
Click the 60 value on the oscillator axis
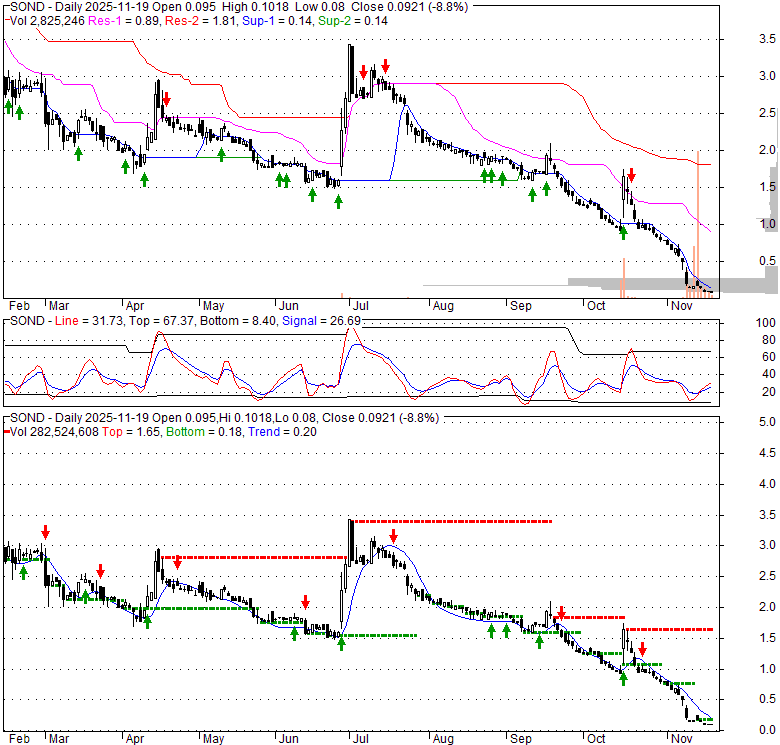pos(769,357)
